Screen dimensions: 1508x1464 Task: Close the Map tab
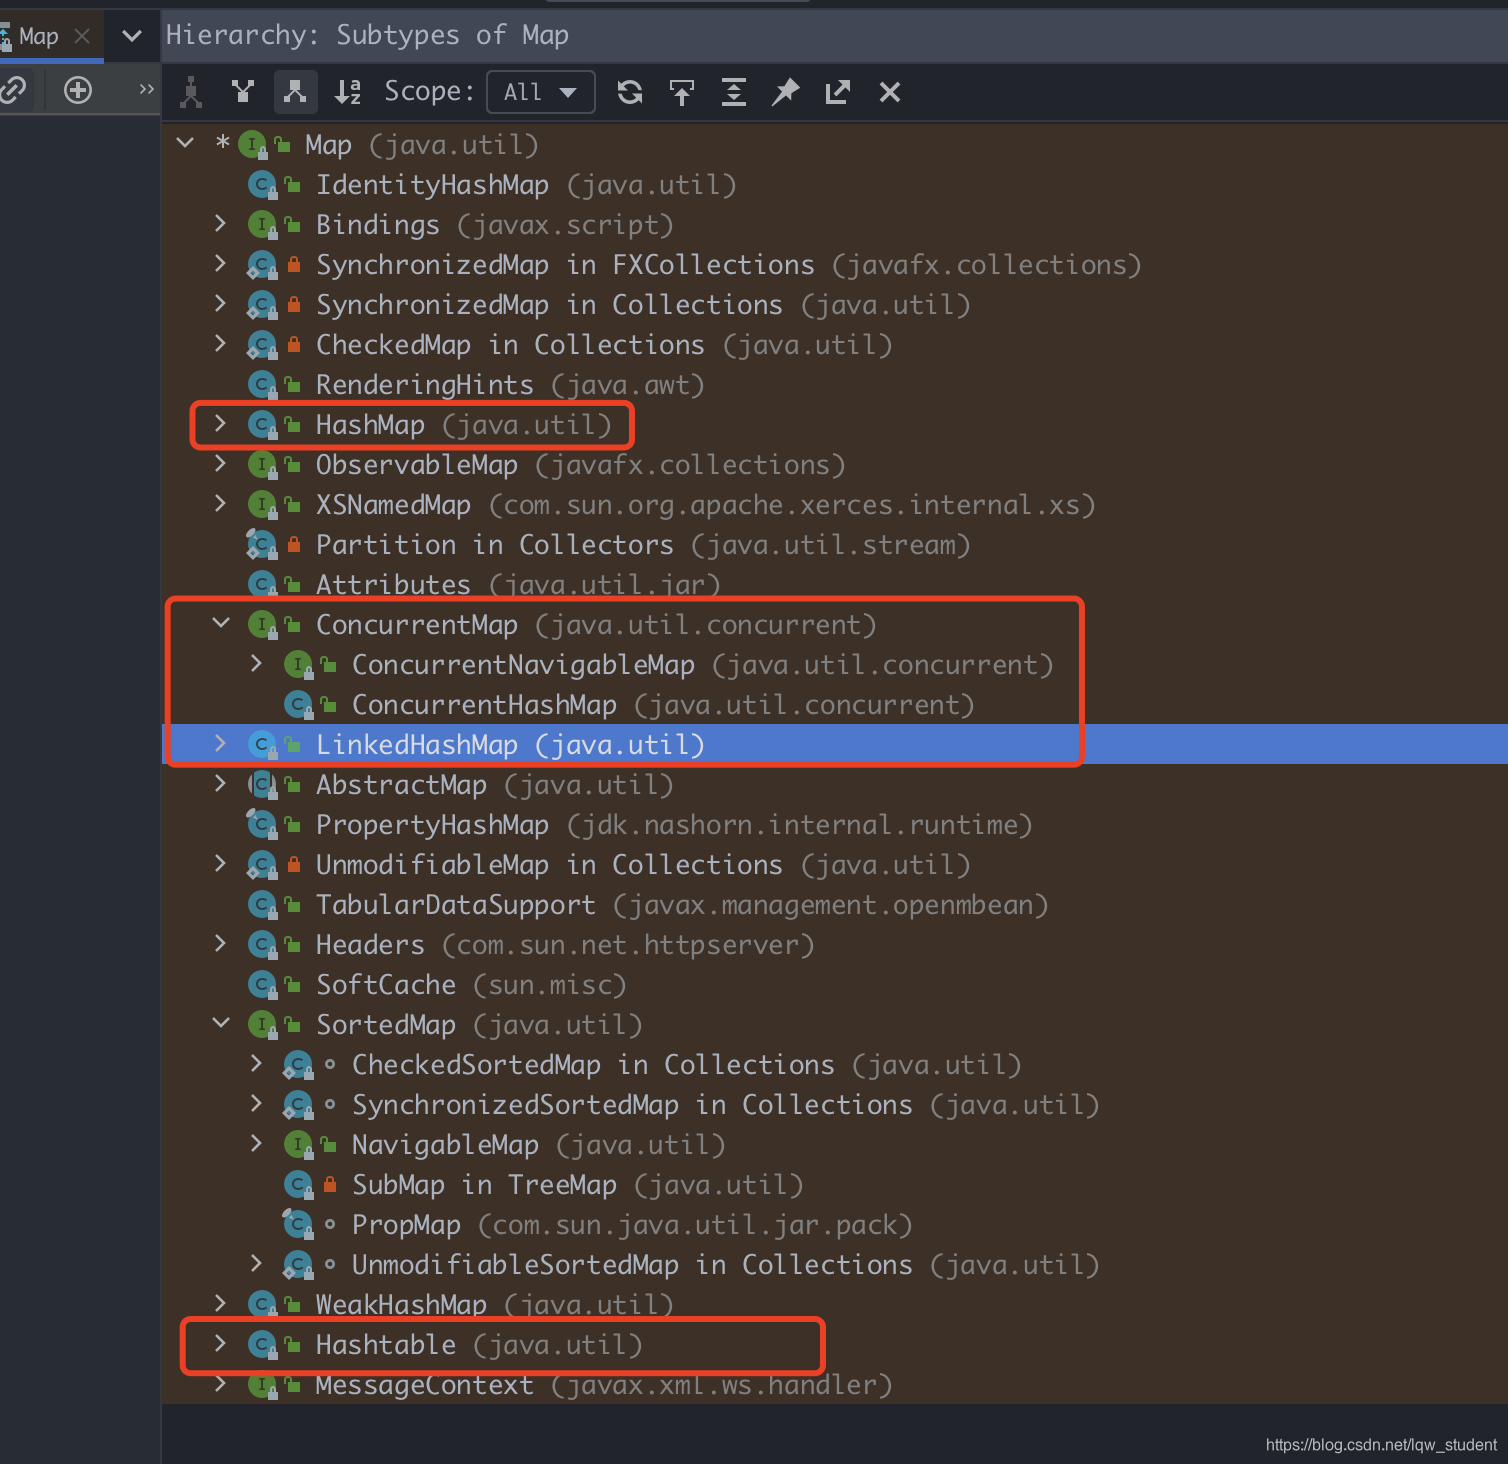[x=83, y=36]
